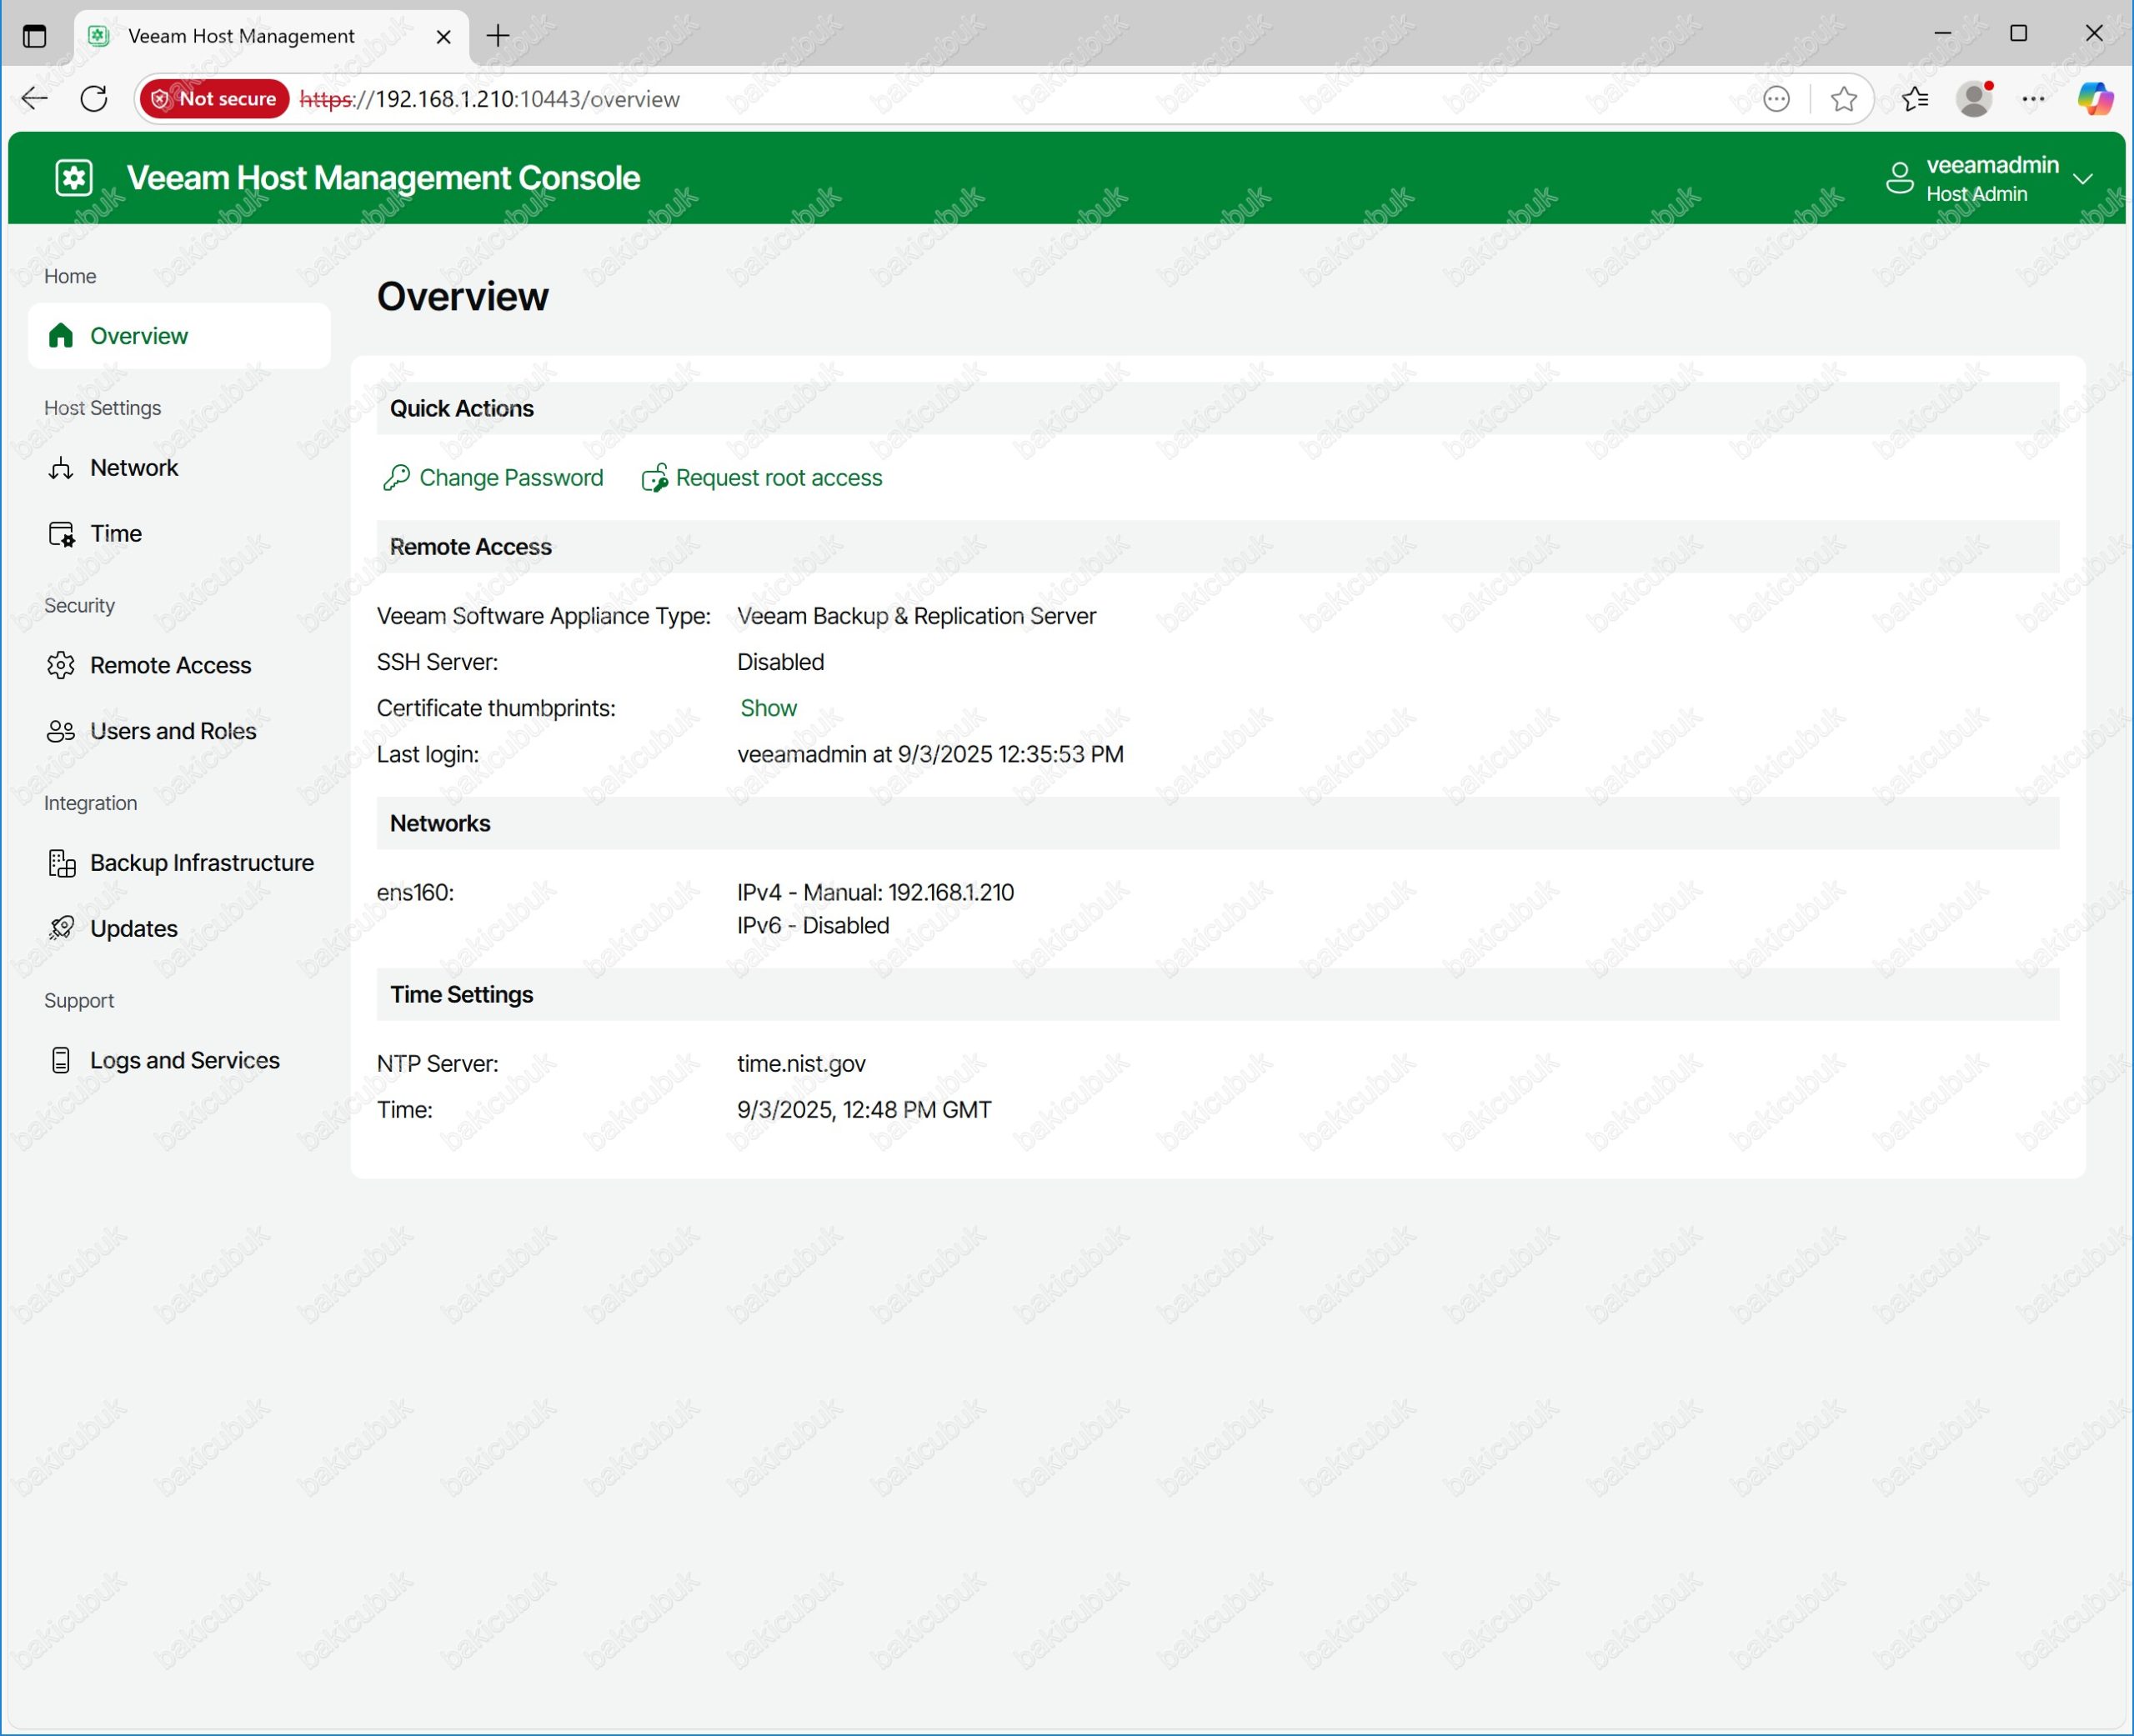Open Users and Roles icon
The width and height of the screenshot is (2134, 1736).
click(61, 731)
